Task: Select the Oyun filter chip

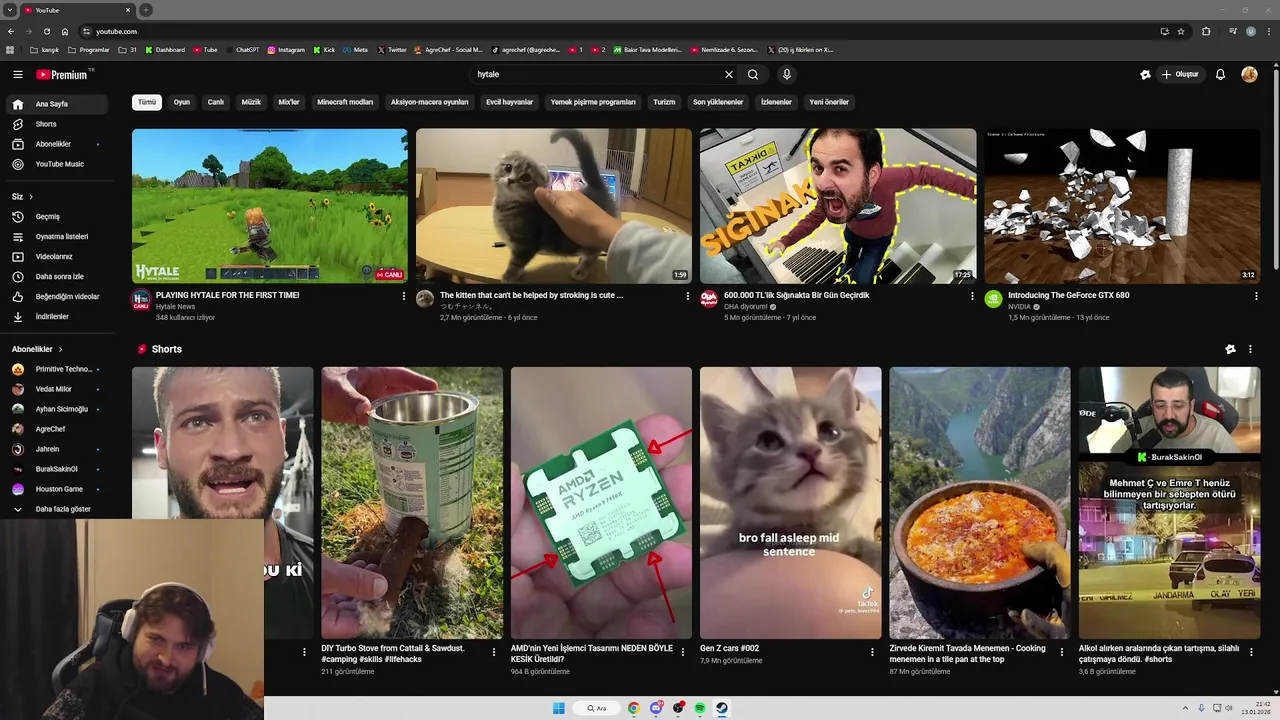Action: [x=181, y=102]
